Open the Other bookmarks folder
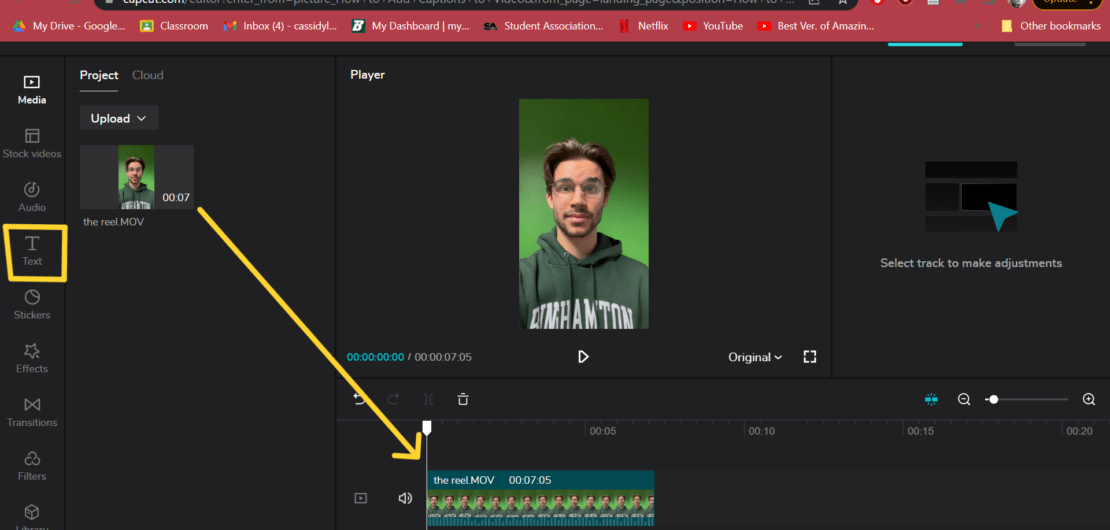The height and width of the screenshot is (530, 1110). 1051,26
